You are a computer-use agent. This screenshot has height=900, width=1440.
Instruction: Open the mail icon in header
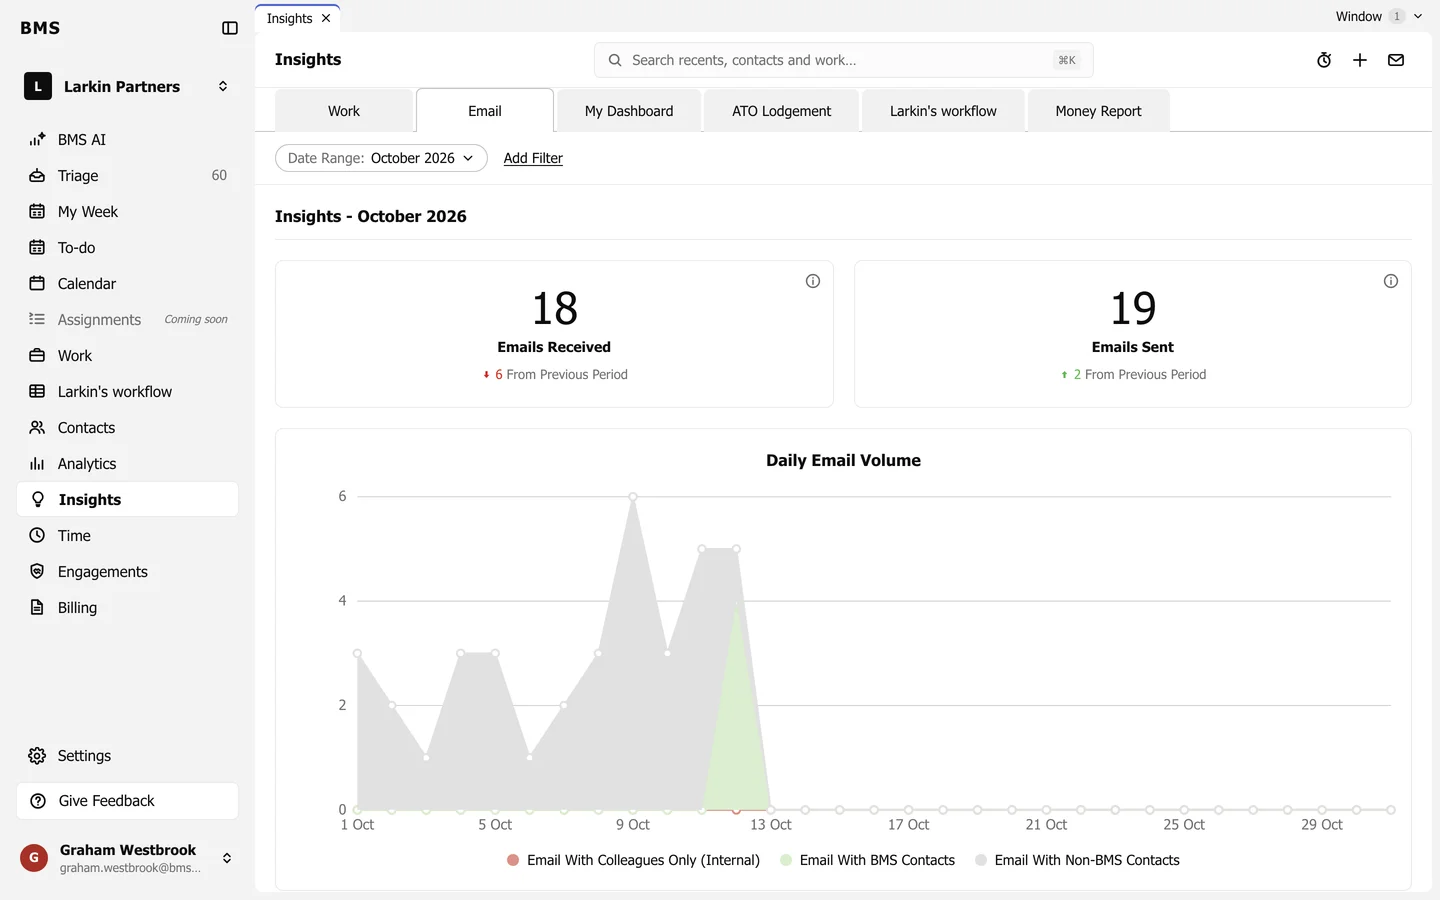pos(1396,60)
